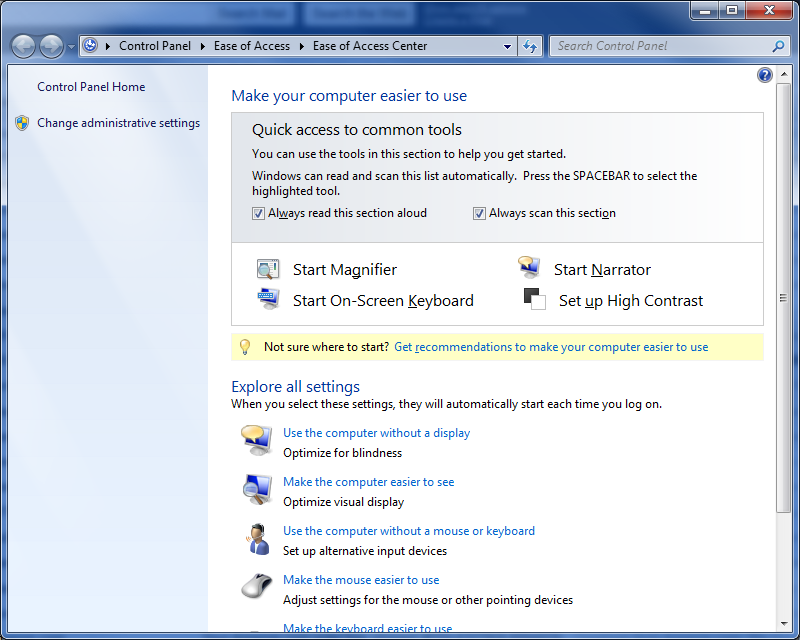Click the monitor icon for blindness optimization

257,440
